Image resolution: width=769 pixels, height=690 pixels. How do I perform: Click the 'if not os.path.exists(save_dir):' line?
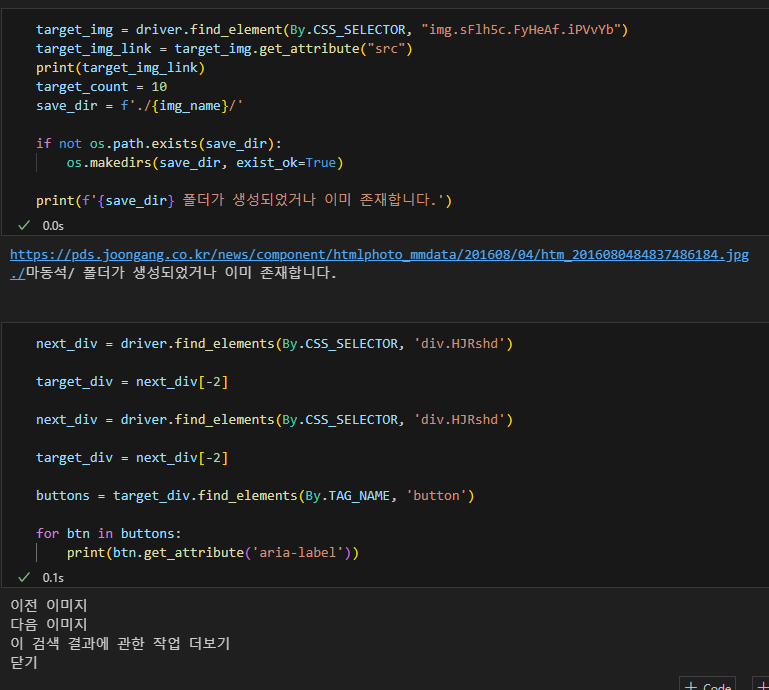coord(159,144)
